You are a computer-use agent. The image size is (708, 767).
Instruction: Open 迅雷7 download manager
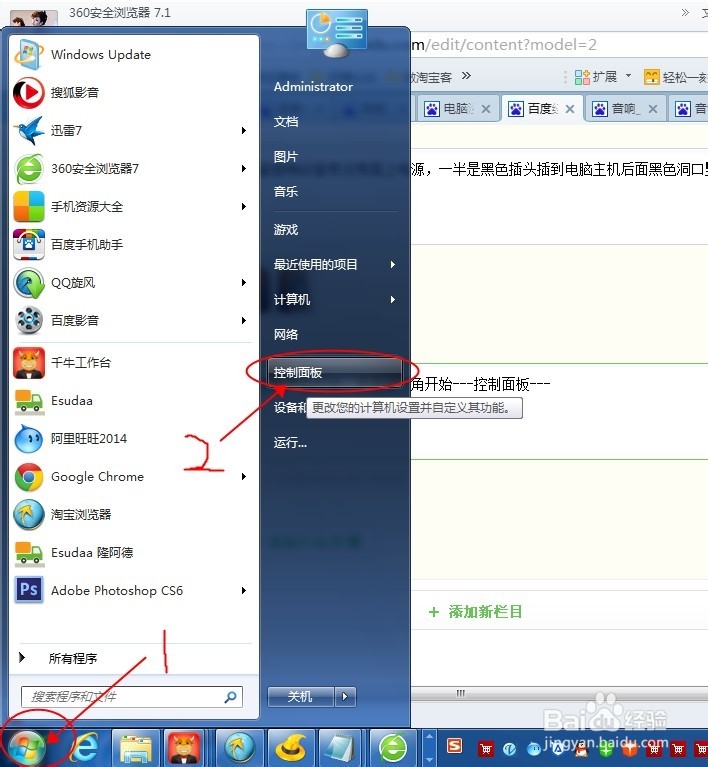132,131
